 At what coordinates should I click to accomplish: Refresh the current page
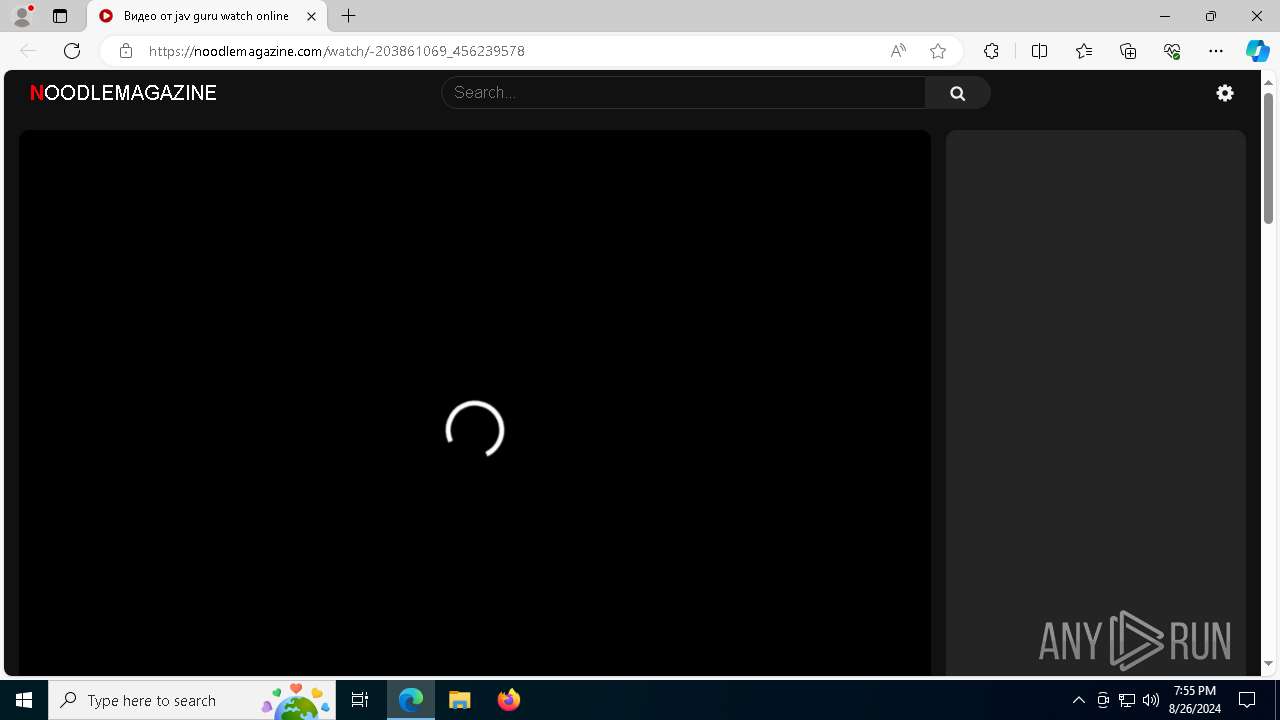pos(72,51)
